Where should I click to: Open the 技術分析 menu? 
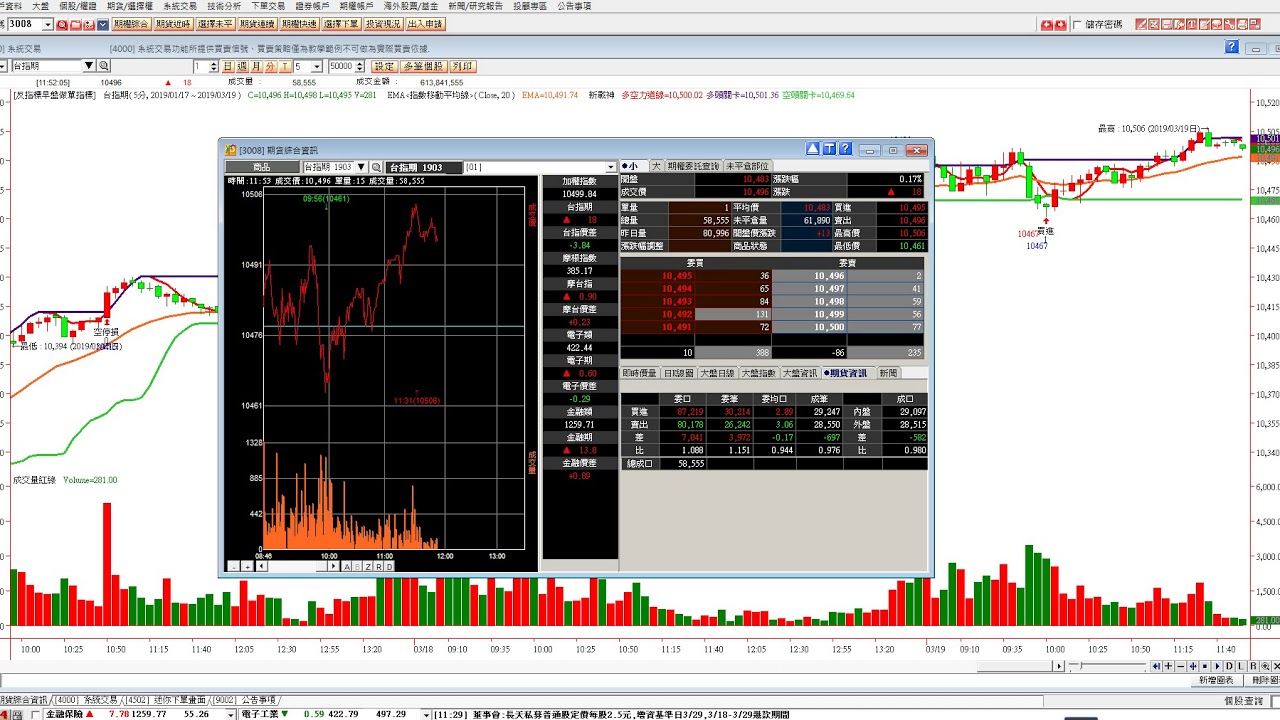click(225, 6)
